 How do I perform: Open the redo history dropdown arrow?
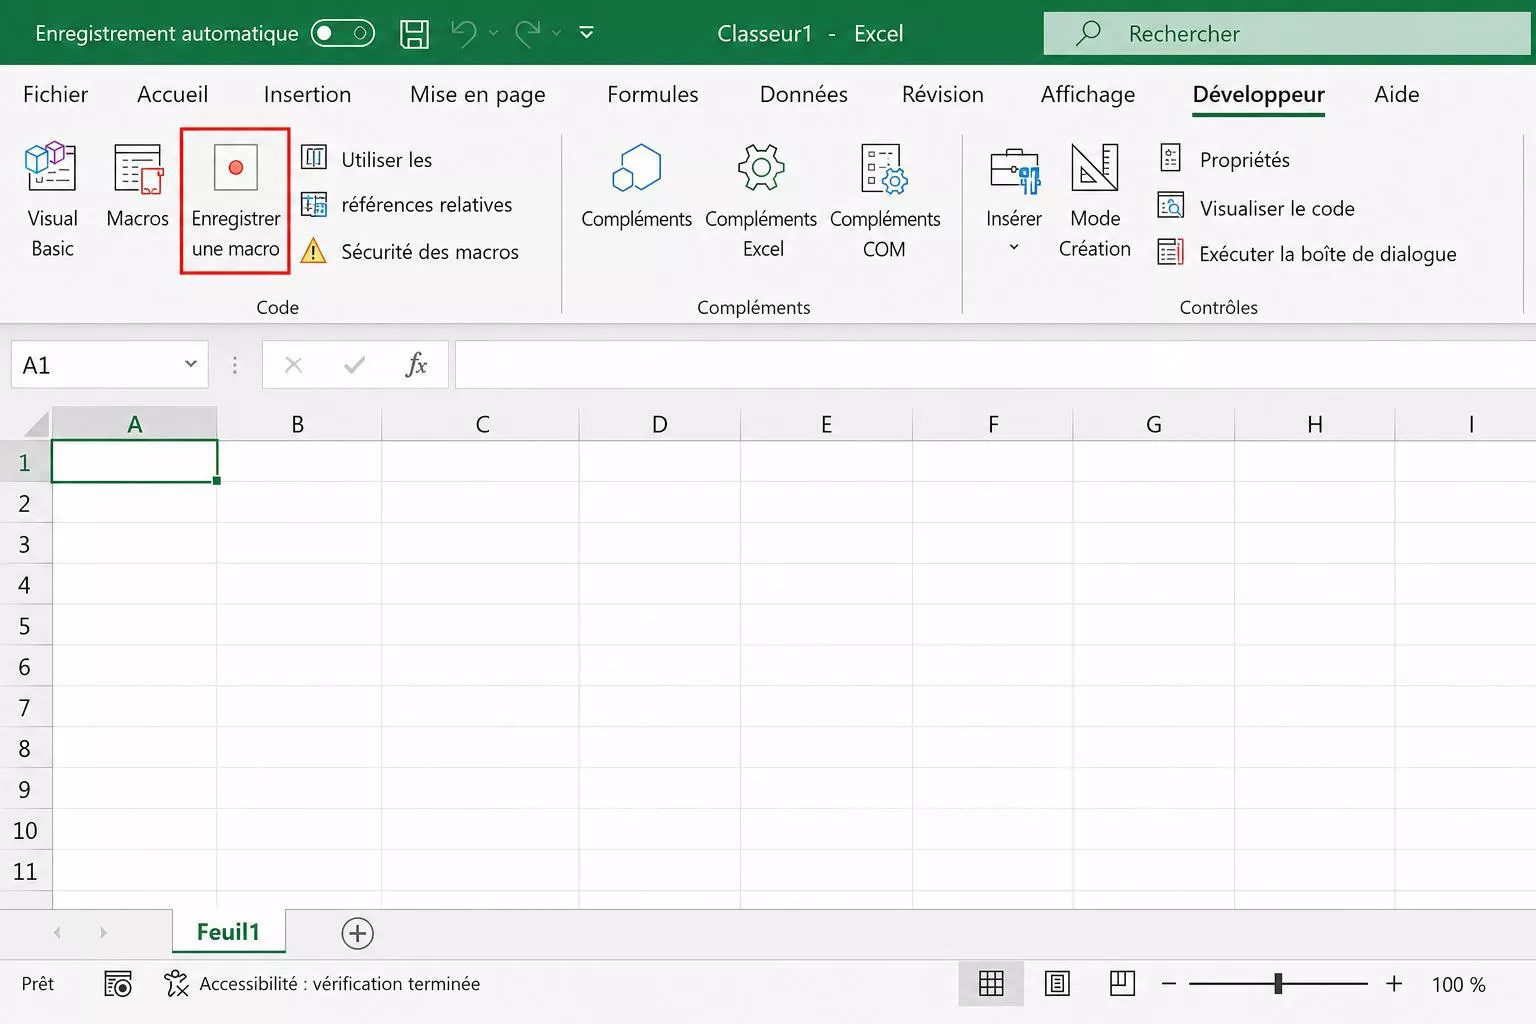pyautogui.click(x=556, y=33)
